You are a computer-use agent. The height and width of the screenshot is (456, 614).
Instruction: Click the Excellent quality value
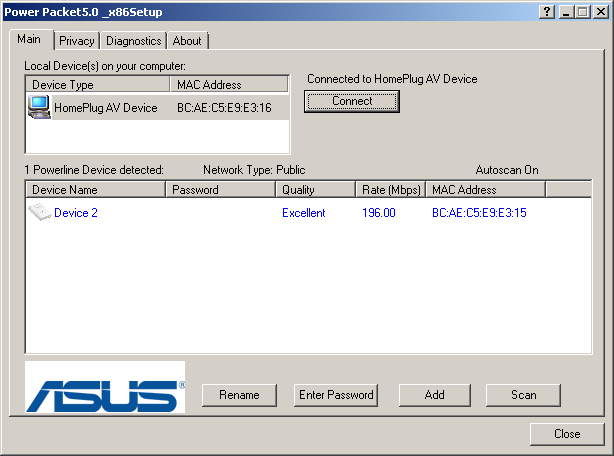point(303,213)
